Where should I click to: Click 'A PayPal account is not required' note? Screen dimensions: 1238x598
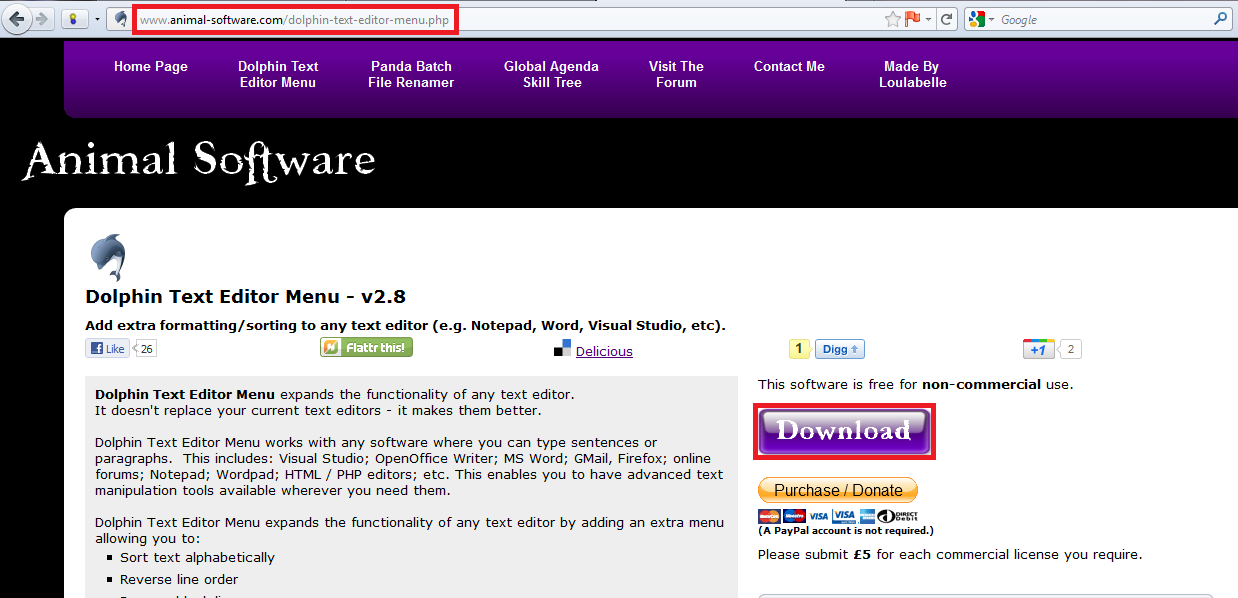pyautogui.click(x=846, y=531)
